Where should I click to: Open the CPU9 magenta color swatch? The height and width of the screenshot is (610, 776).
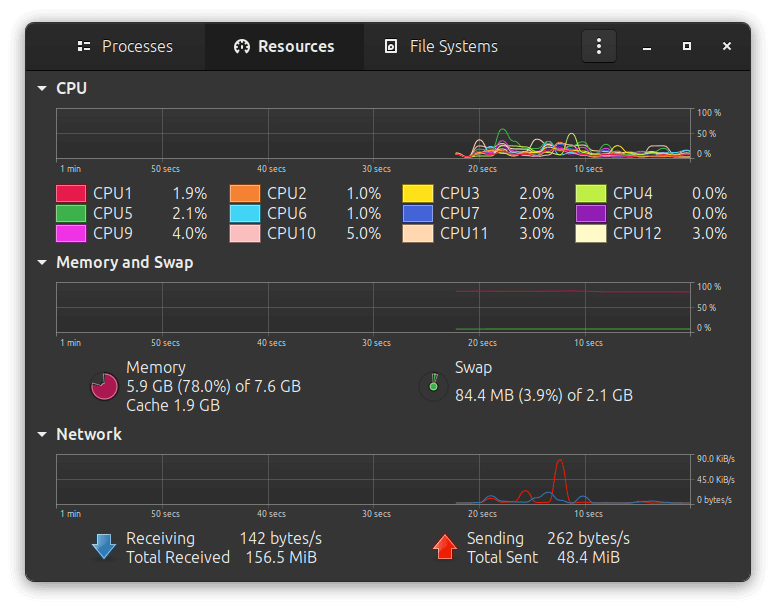coord(71,234)
